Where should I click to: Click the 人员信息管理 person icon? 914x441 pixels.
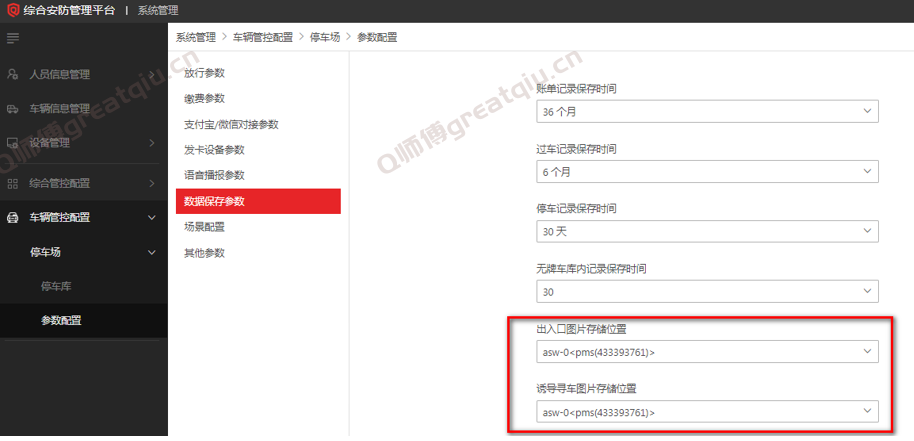[12, 75]
